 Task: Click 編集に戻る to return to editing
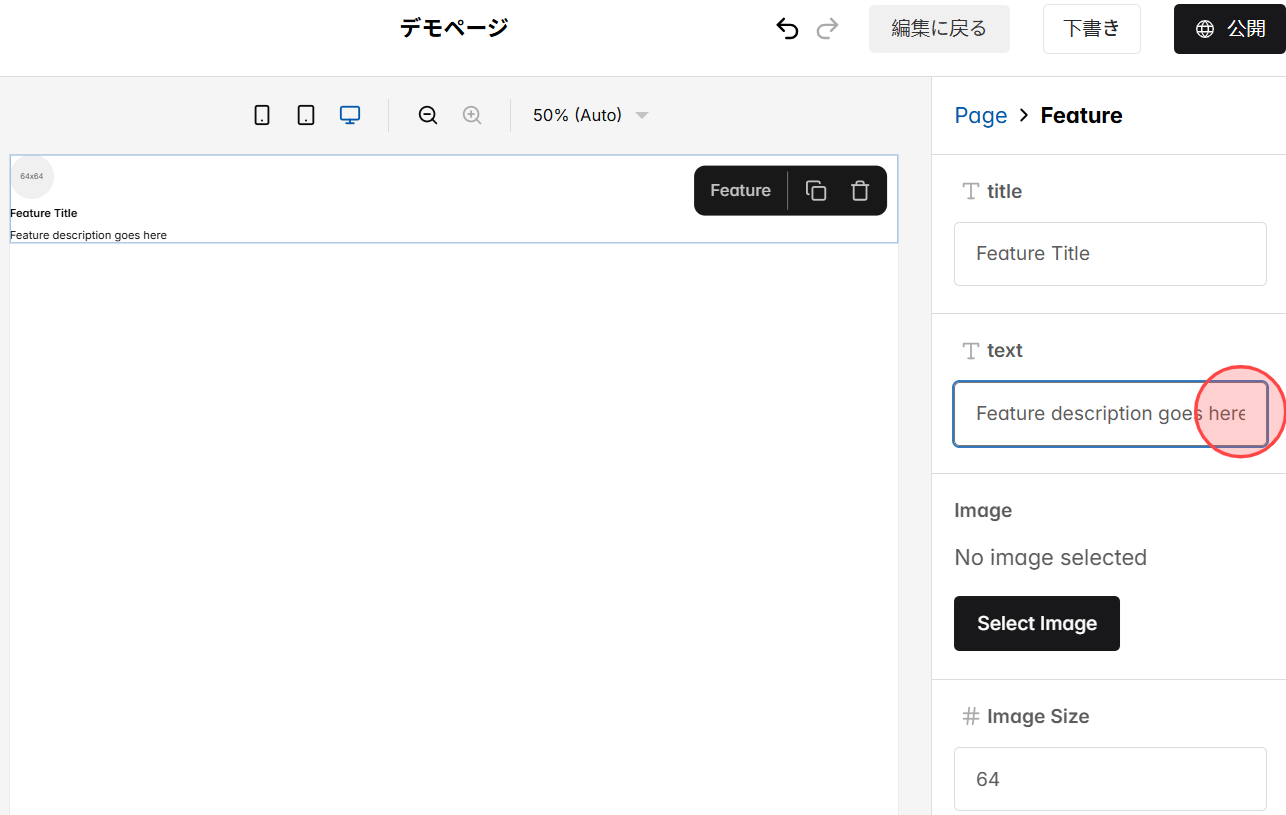click(938, 28)
